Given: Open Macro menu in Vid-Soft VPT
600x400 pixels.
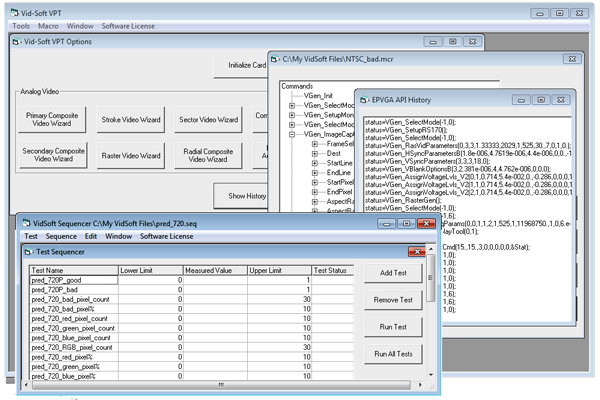Looking at the screenshot, I should tap(48, 26).
